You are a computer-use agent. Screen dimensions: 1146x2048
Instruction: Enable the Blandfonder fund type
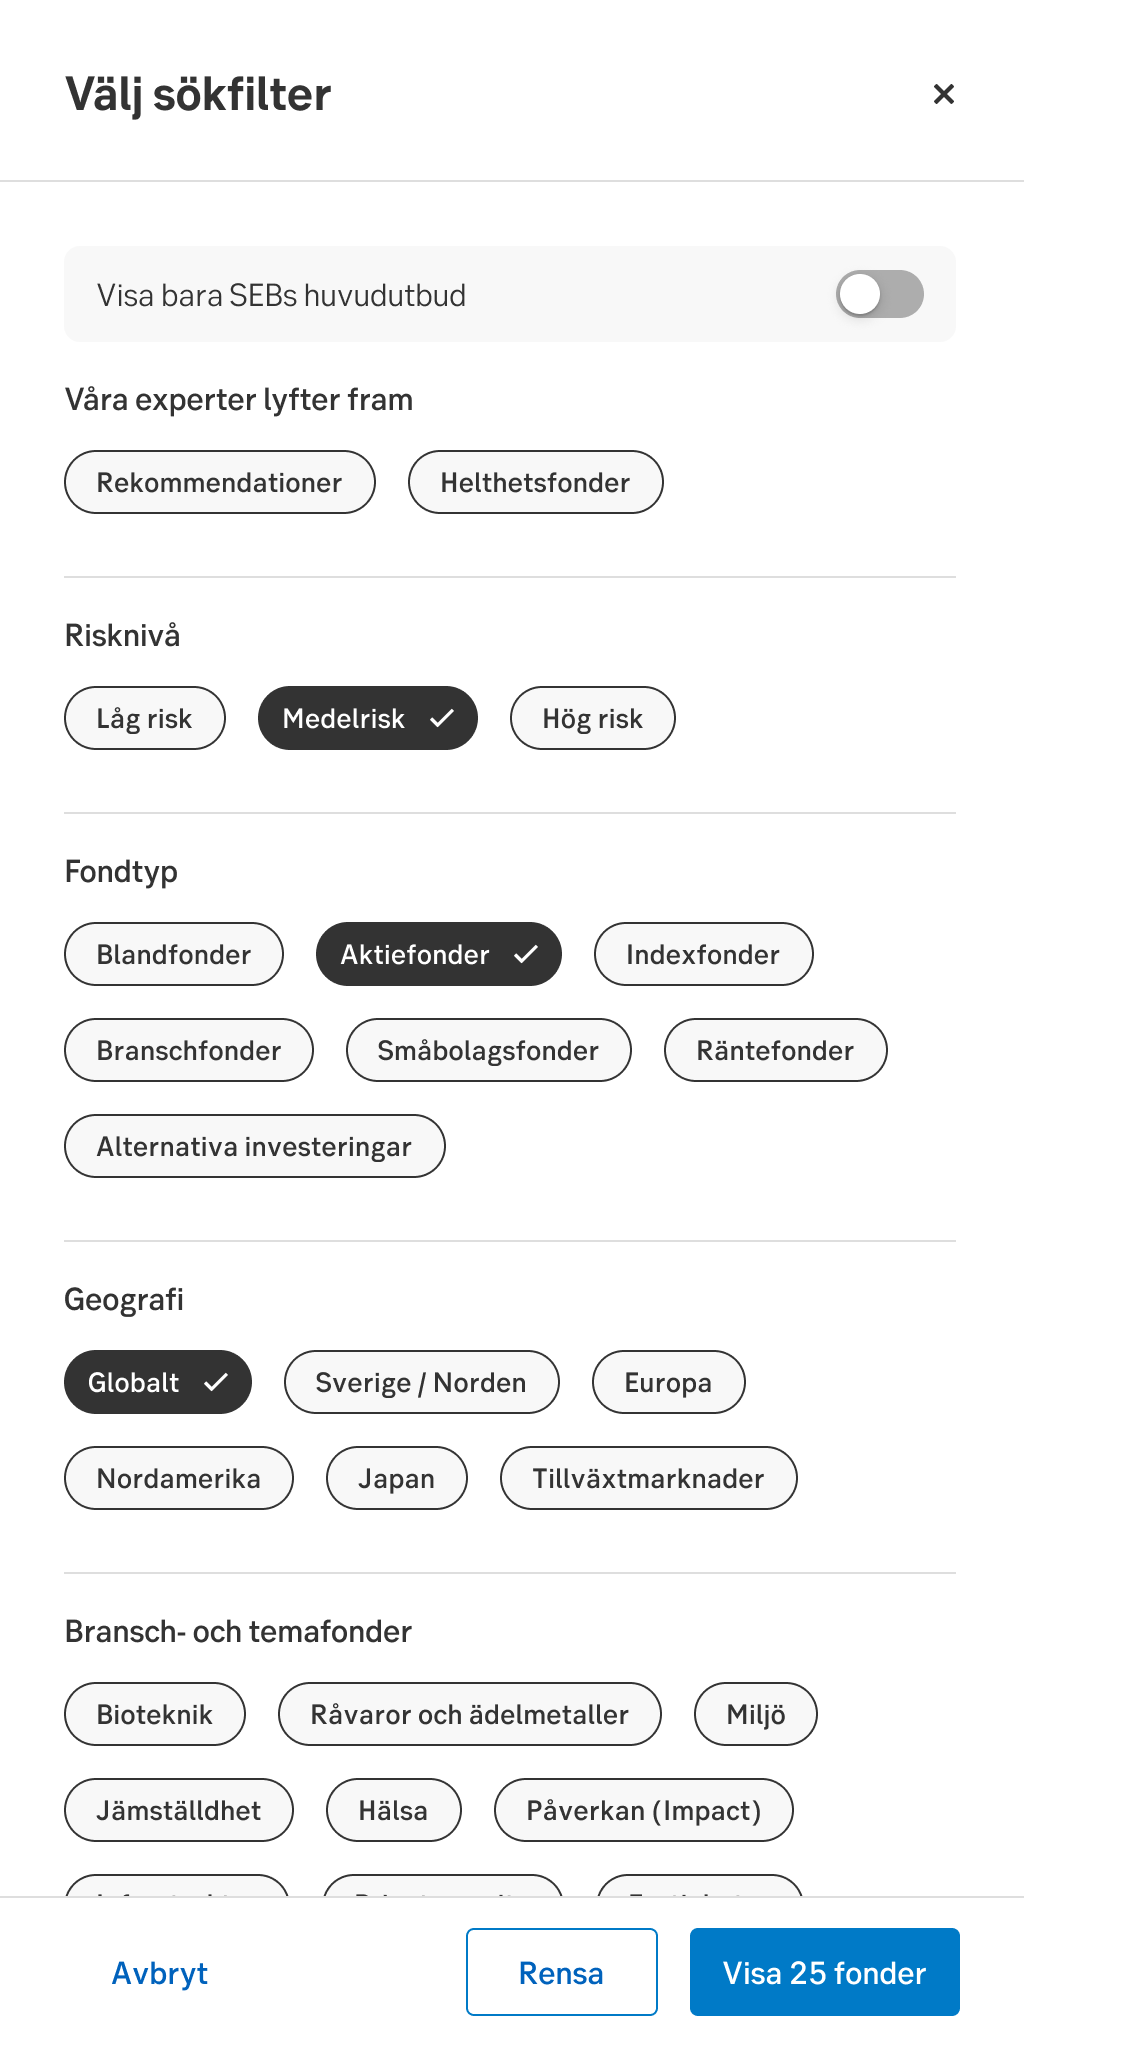click(x=173, y=954)
